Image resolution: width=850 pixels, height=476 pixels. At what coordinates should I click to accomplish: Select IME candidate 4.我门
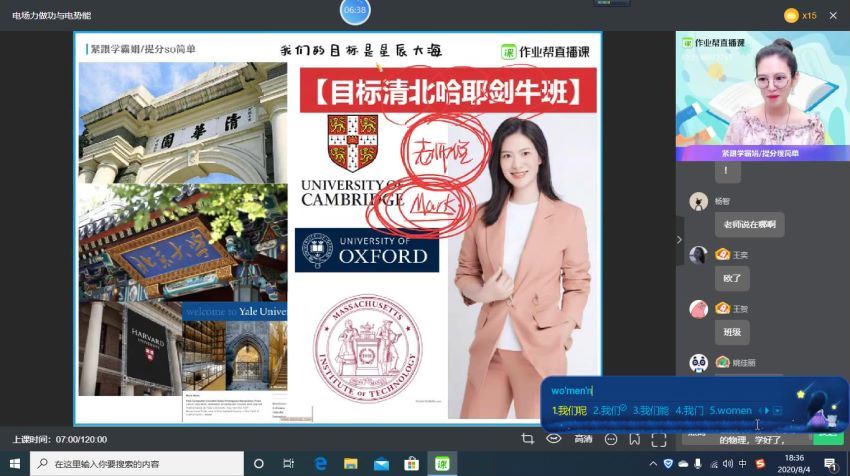689,410
